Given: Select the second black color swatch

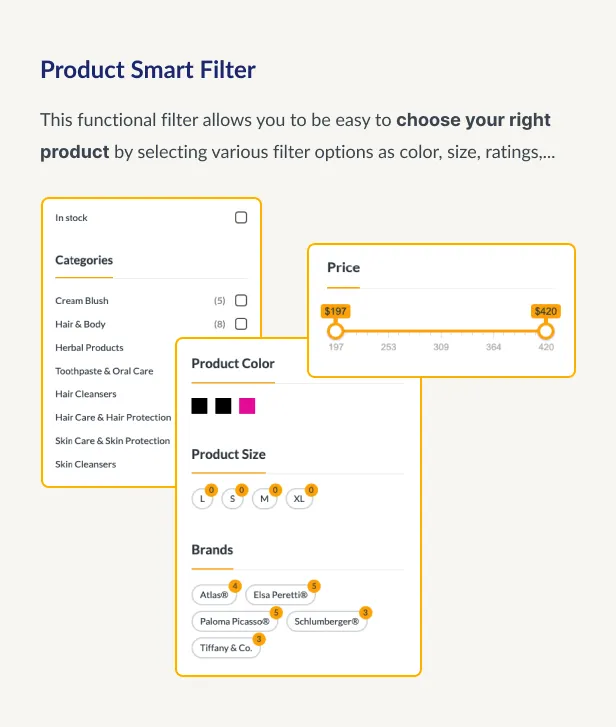Looking at the screenshot, I should coord(223,406).
